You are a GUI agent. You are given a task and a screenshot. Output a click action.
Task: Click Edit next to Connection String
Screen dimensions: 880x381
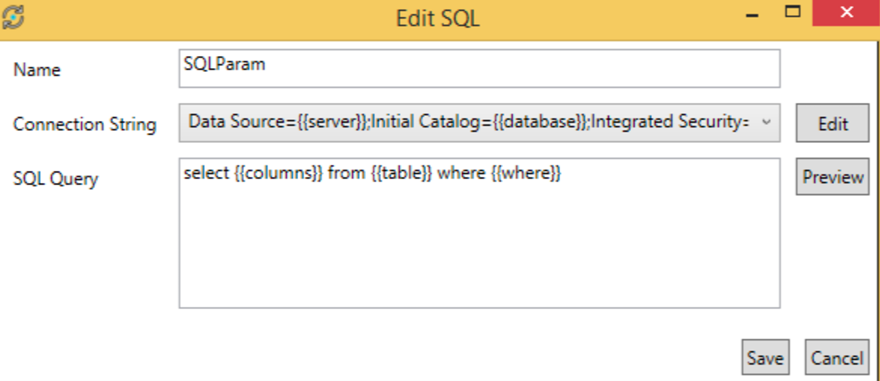[x=832, y=123]
